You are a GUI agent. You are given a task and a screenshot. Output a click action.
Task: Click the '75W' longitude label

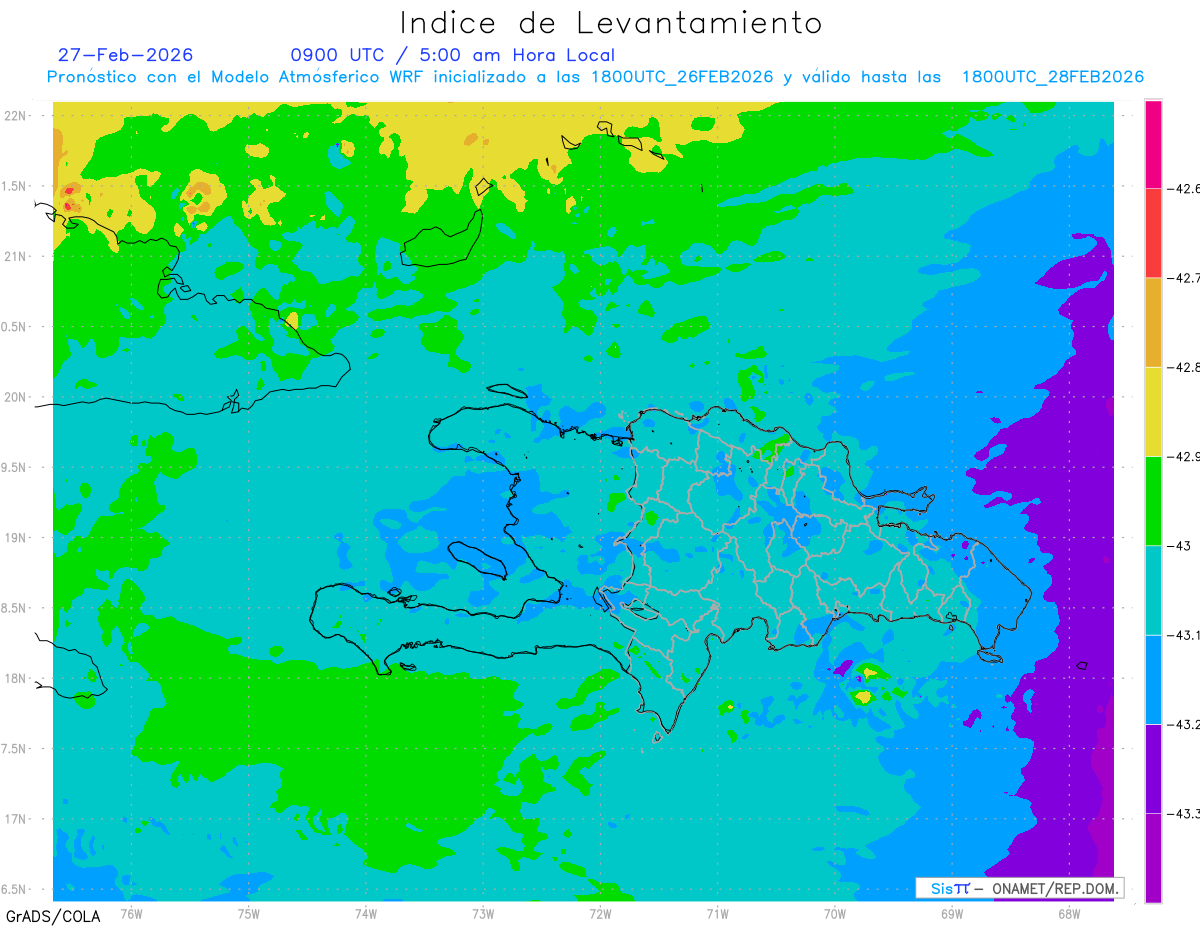[x=249, y=913]
